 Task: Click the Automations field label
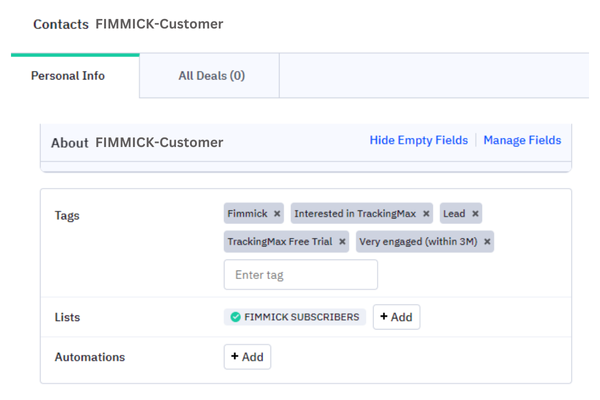[90, 357]
